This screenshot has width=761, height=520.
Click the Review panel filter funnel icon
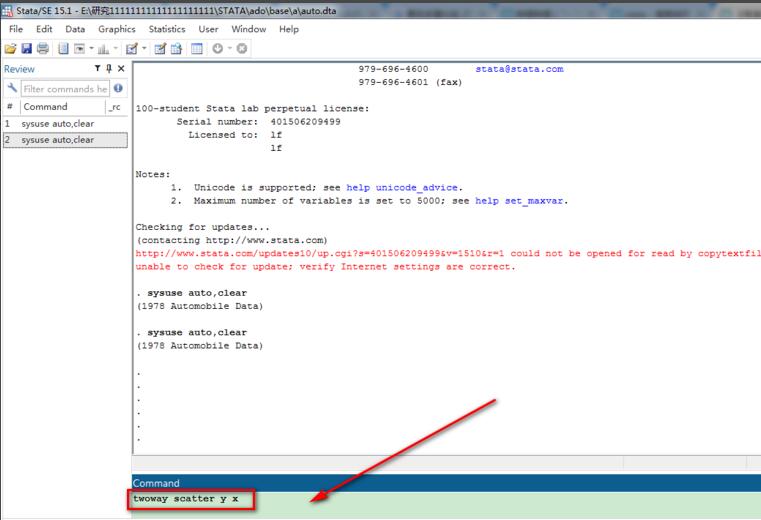(98, 68)
